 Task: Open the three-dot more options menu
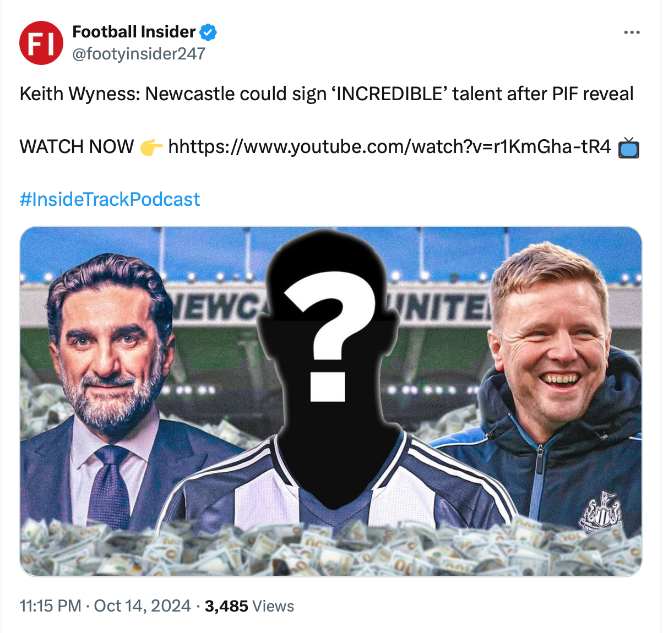tap(632, 32)
